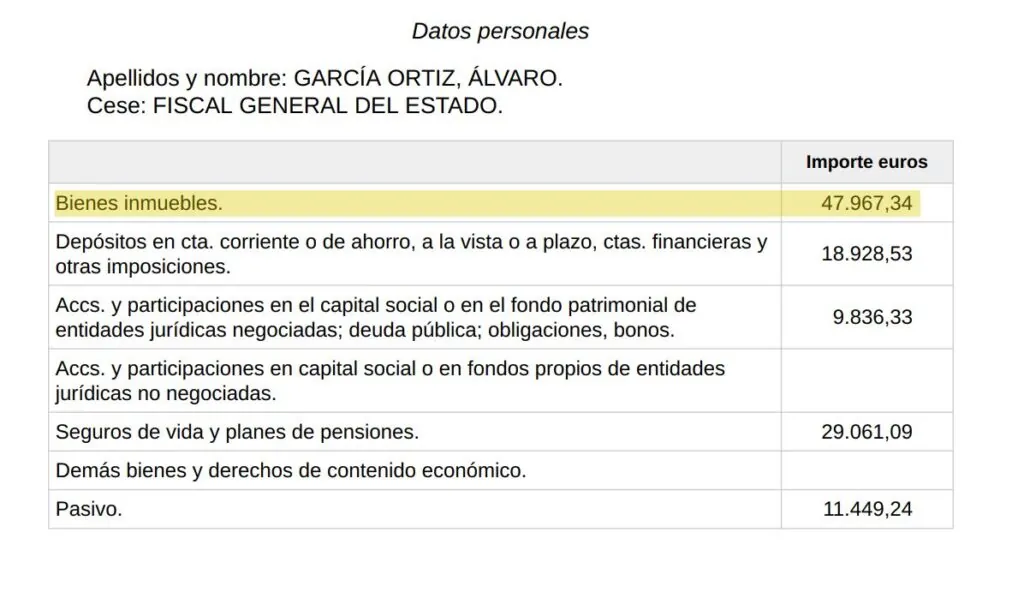Image resolution: width=1024 pixels, height=610 pixels.
Task: Select the highlighted 'Bienes inmuebles.' row label
Action: 139,203
